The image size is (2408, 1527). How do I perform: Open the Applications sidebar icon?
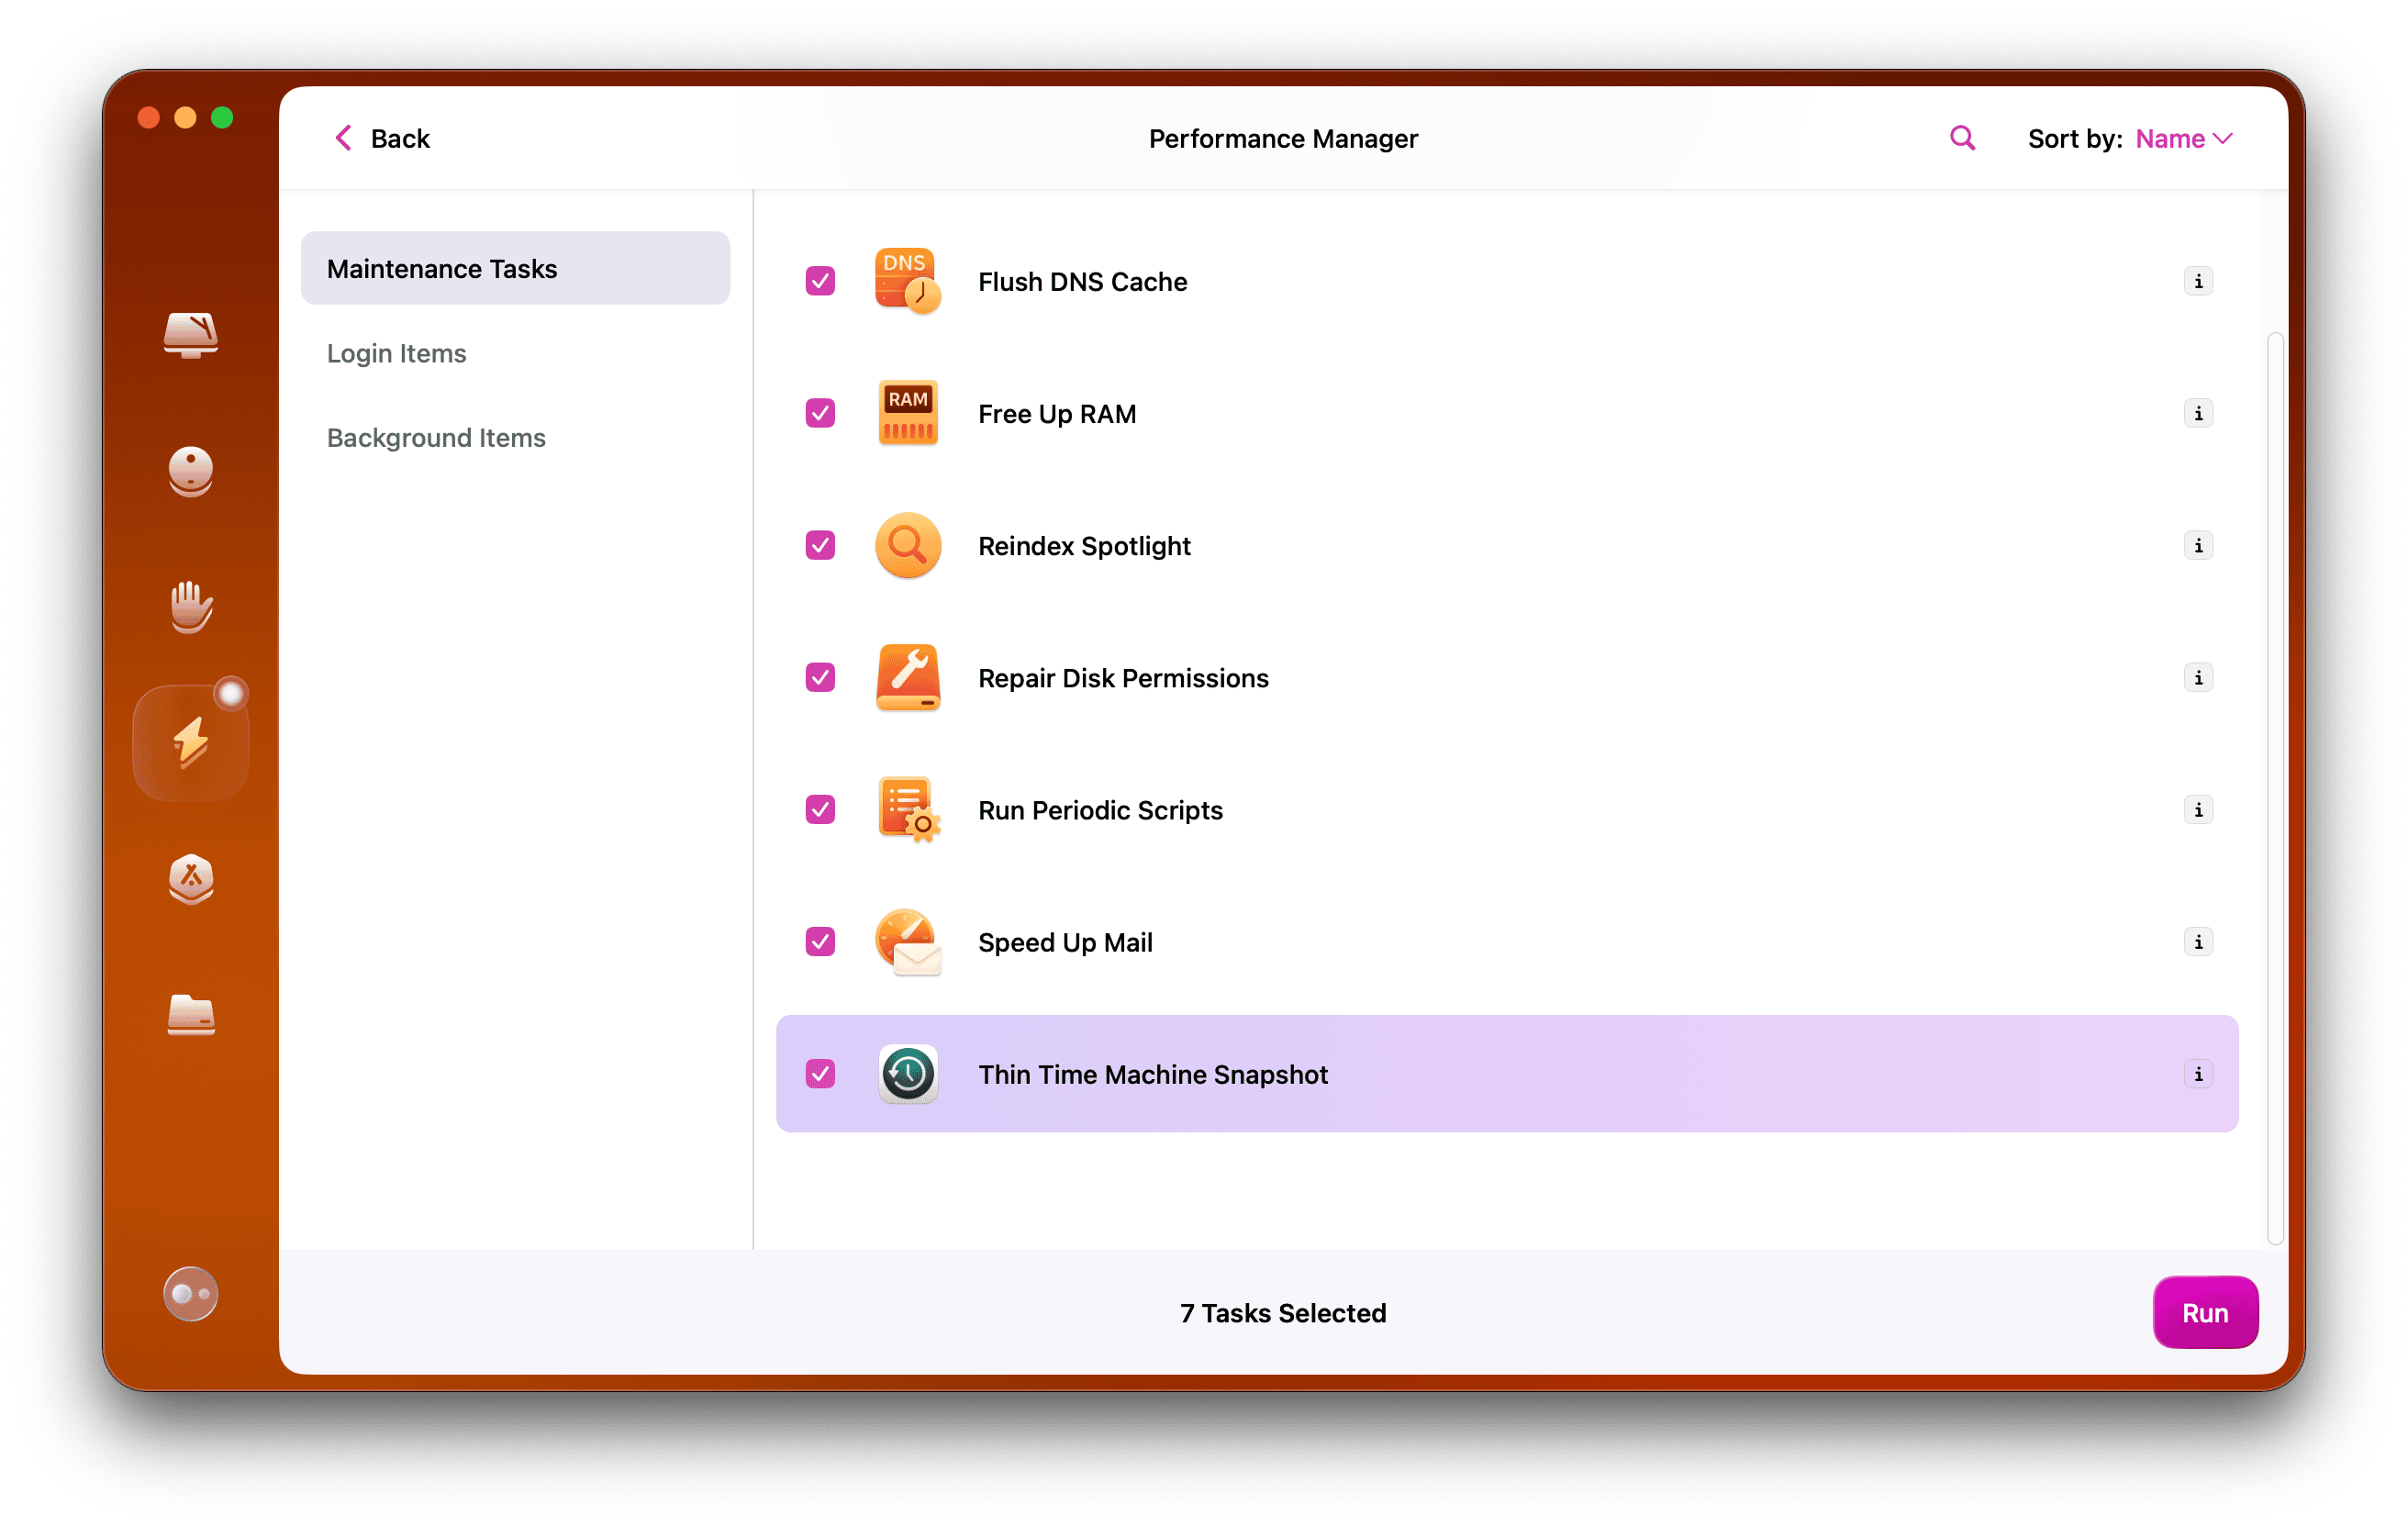190,879
